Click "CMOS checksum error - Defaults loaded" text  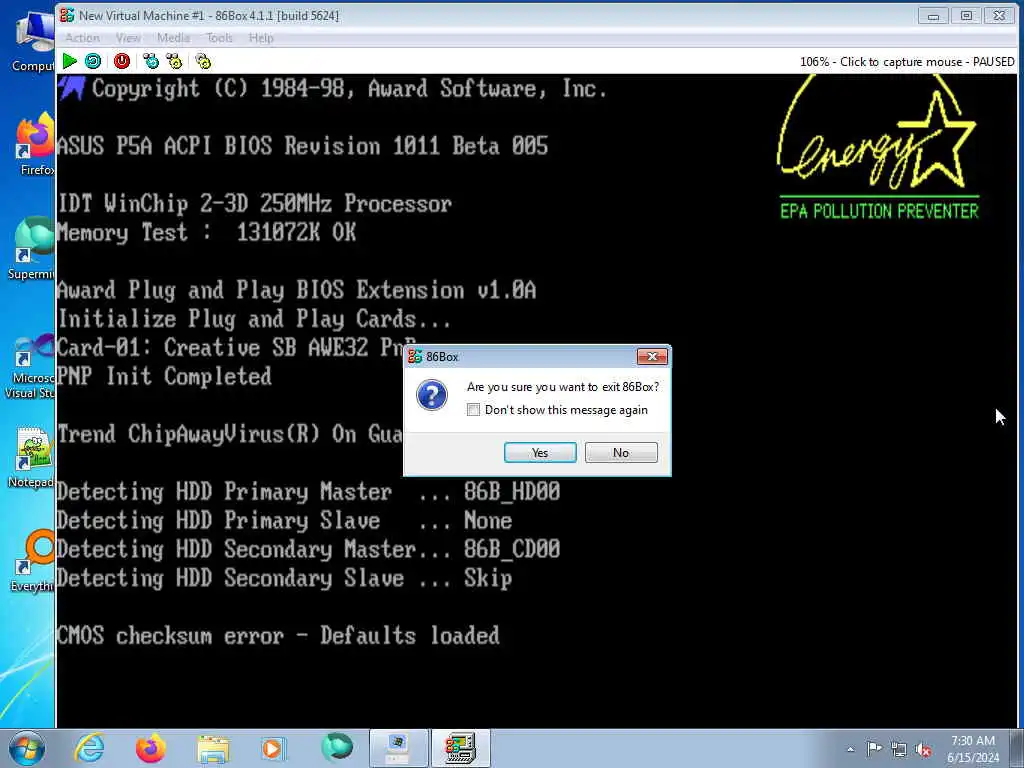tap(279, 635)
